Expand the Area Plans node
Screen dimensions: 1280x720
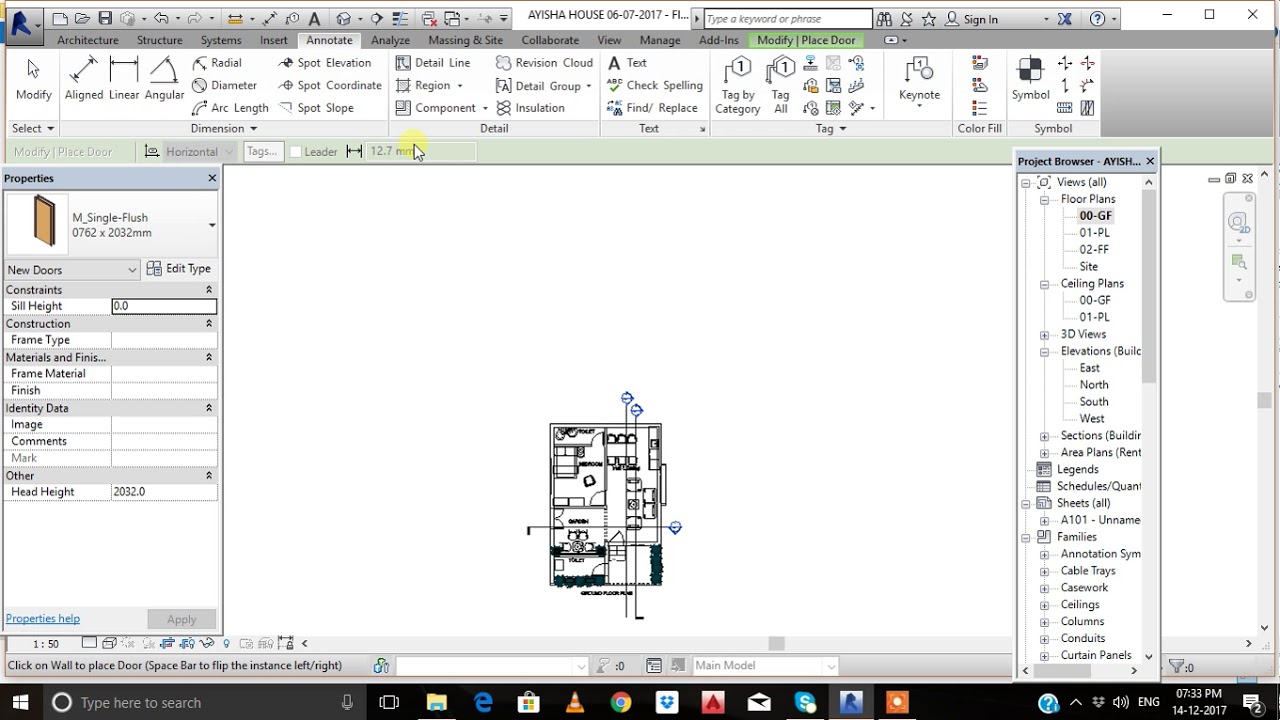click(x=1044, y=452)
